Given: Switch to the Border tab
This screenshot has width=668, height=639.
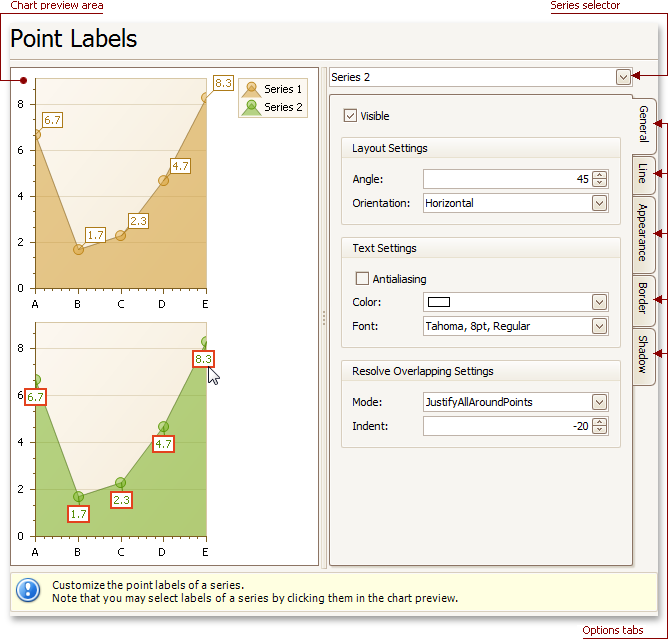Looking at the screenshot, I should tap(643, 299).
